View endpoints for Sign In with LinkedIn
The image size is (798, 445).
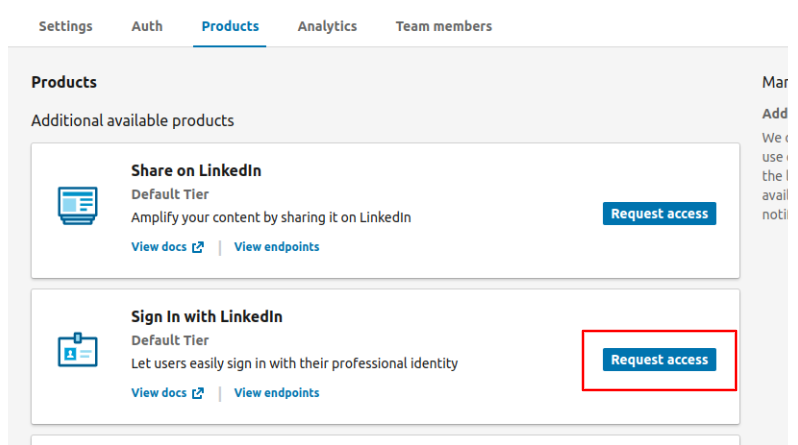click(x=277, y=393)
